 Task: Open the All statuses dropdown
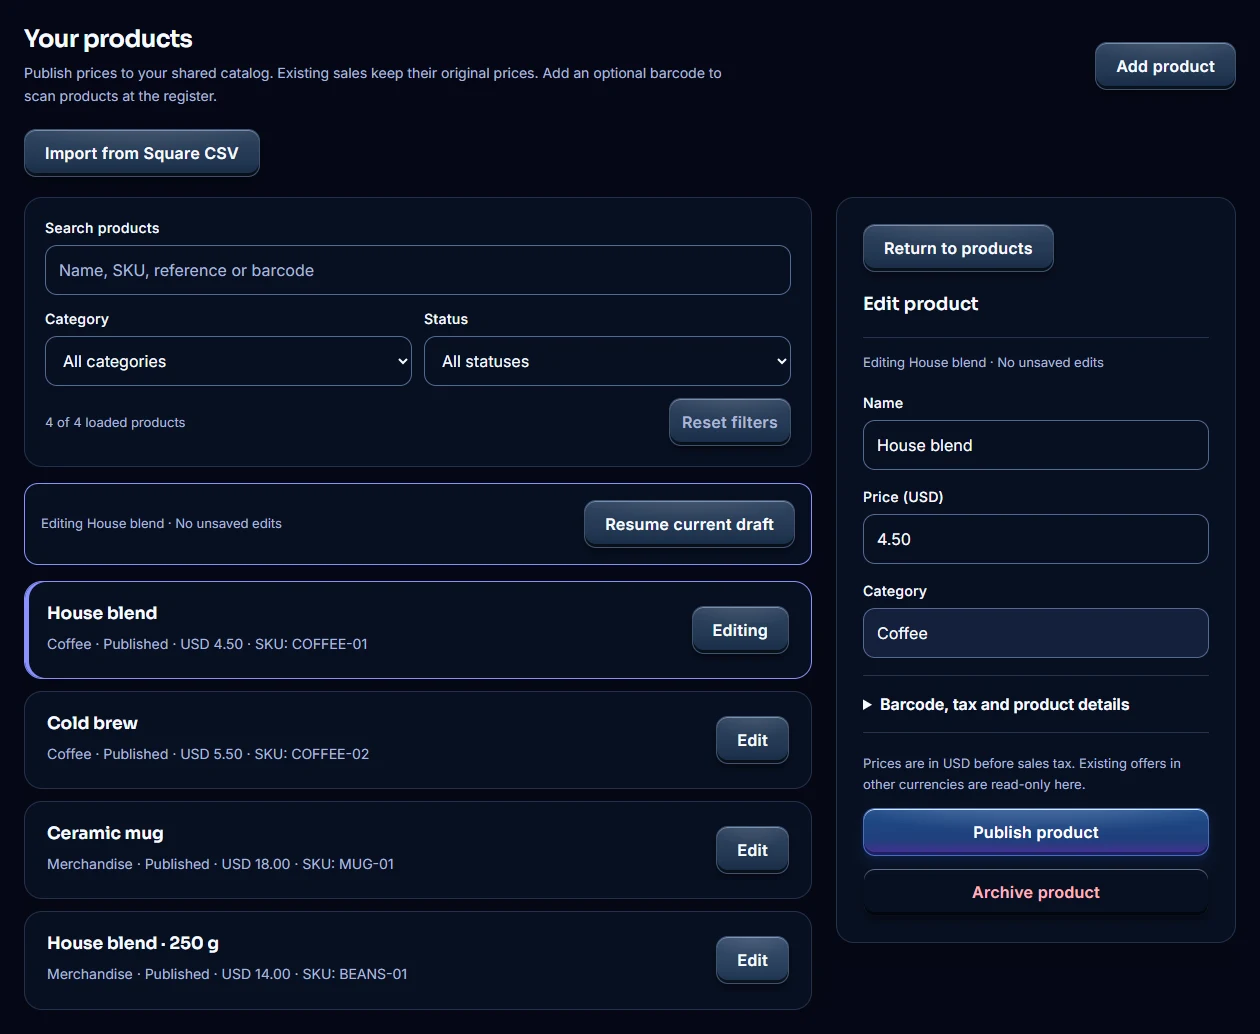pyautogui.click(x=607, y=361)
